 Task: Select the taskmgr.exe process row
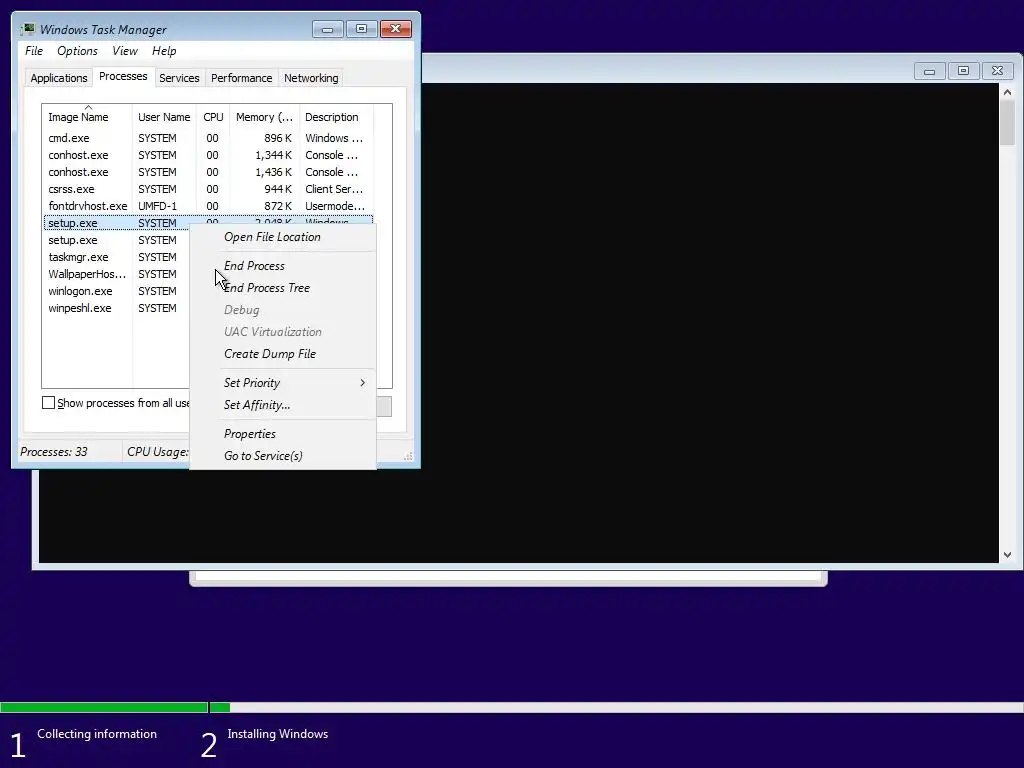[116, 257]
